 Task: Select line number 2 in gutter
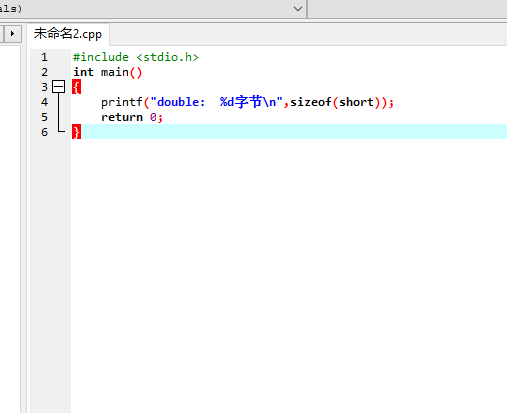coord(44,72)
